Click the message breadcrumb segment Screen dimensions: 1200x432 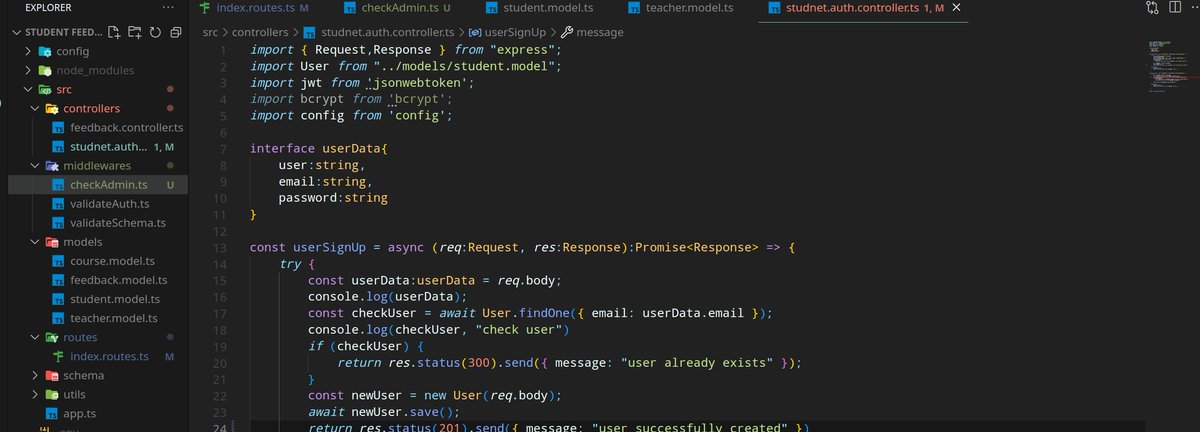pos(600,32)
